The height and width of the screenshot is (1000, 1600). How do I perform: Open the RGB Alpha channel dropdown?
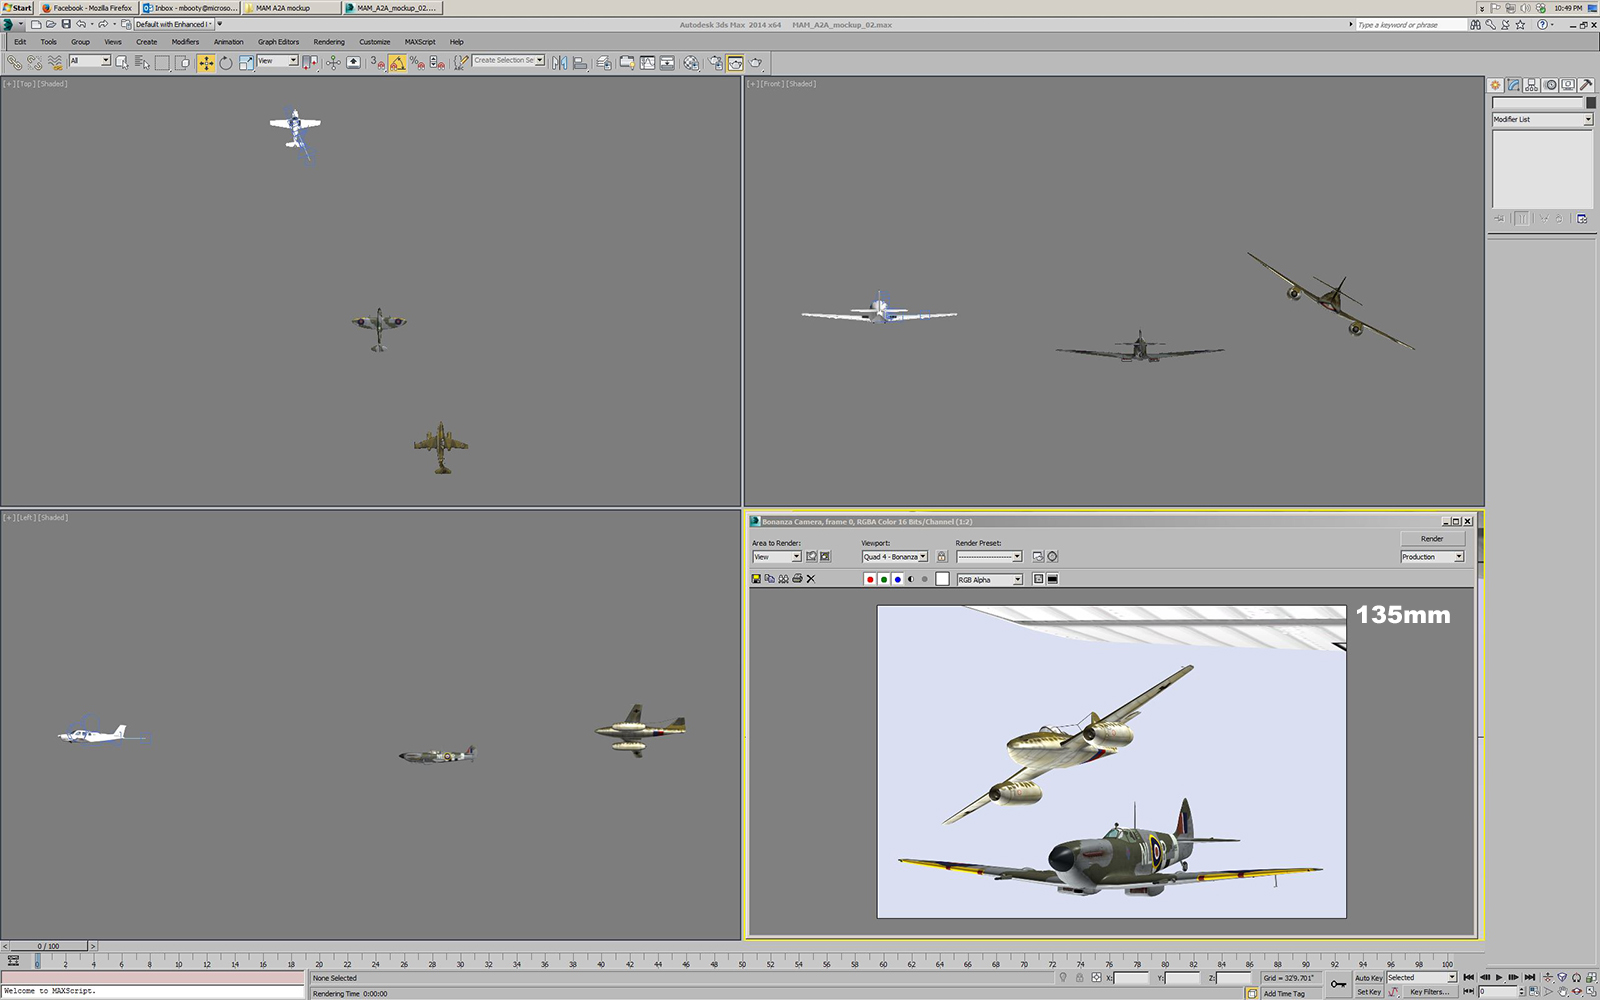[x=989, y=580]
